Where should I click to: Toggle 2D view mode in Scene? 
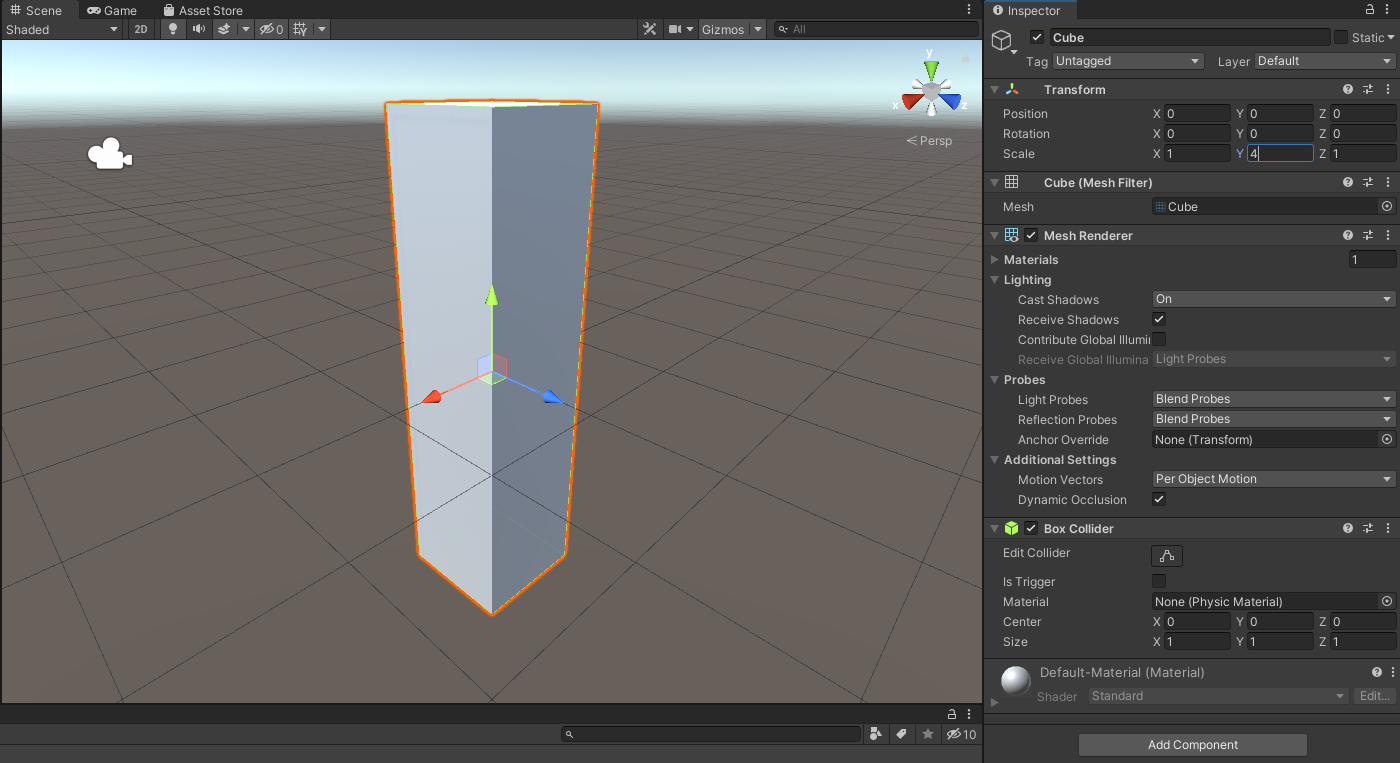pyautogui.click(x=141, y=29)
